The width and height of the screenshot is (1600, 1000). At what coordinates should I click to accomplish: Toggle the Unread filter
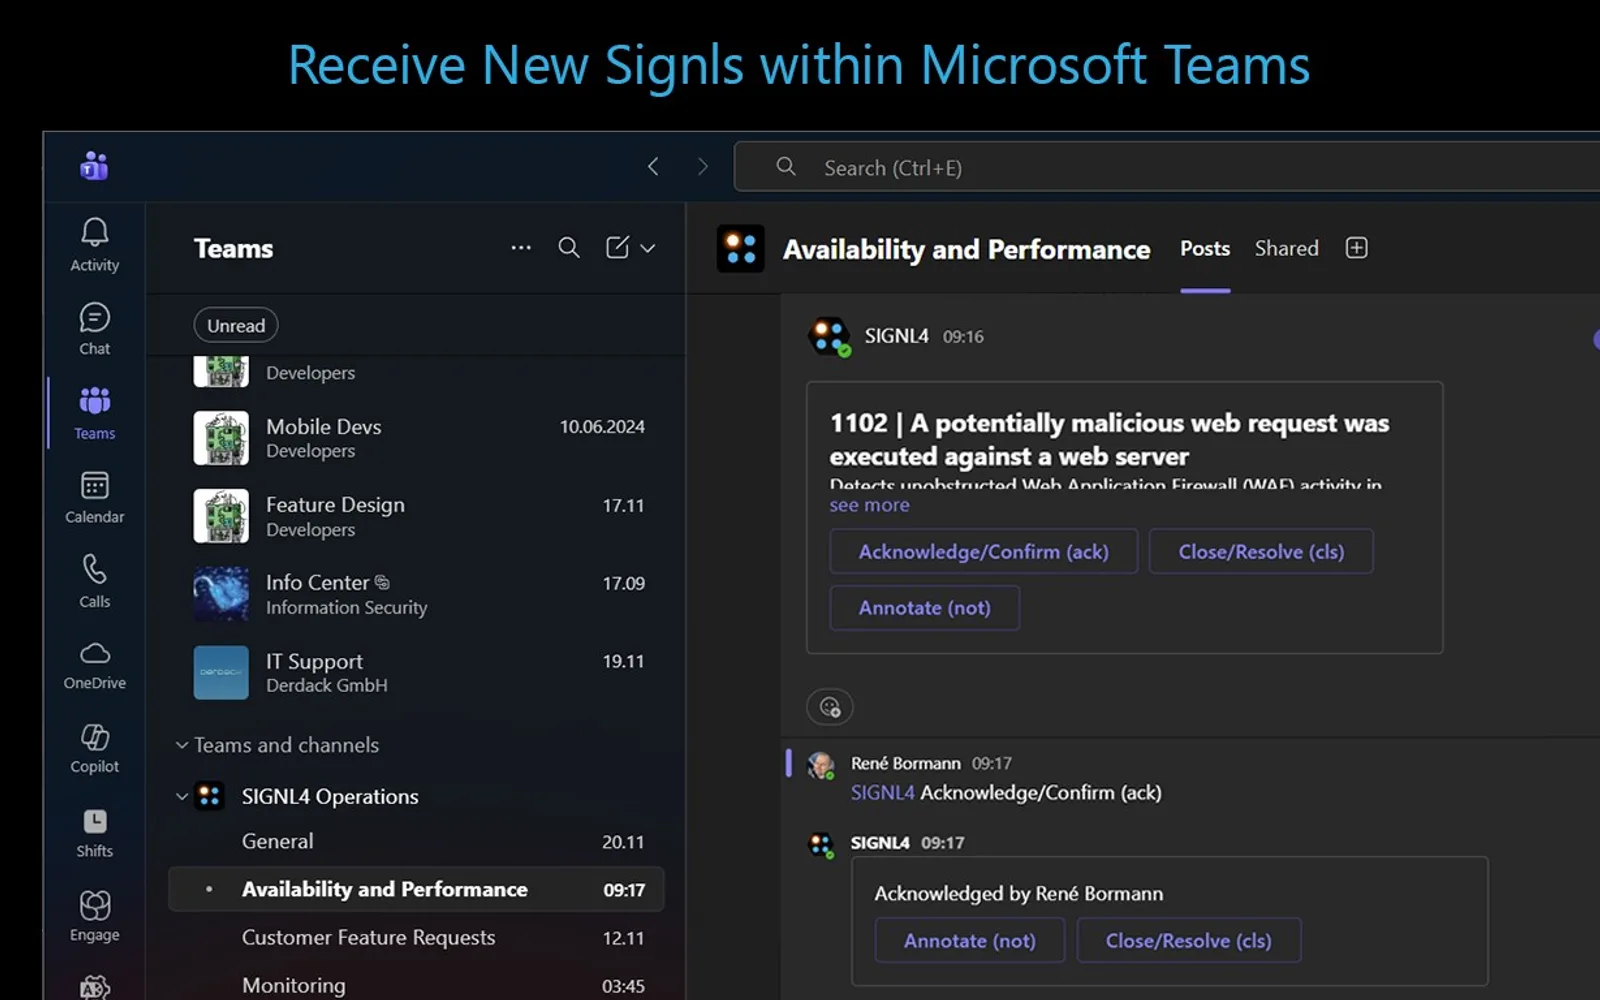click(x=236, y=325)
